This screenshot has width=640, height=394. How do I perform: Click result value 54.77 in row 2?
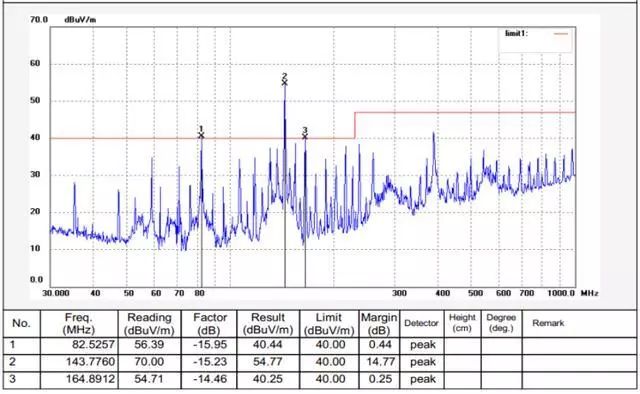click(x=268, y=362)
